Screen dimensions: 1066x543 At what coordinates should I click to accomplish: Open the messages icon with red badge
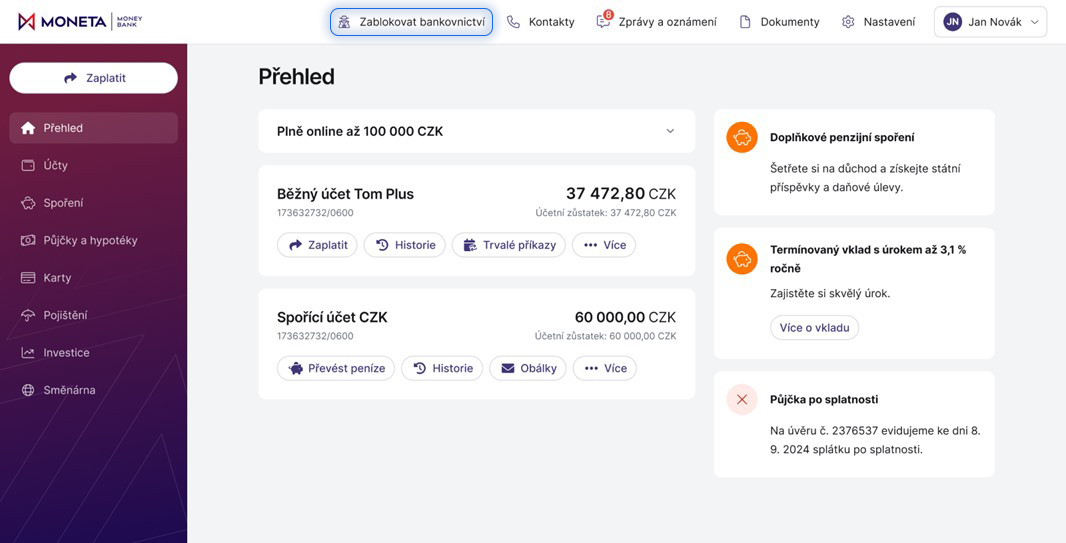coord(604,20)
